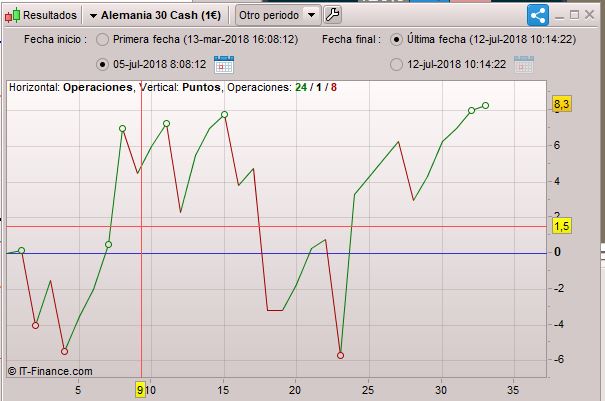605x401 pixels.
Task: Select 12-jul-2018 end date radio
Action: pyautogui.click(x=396, y=64)
